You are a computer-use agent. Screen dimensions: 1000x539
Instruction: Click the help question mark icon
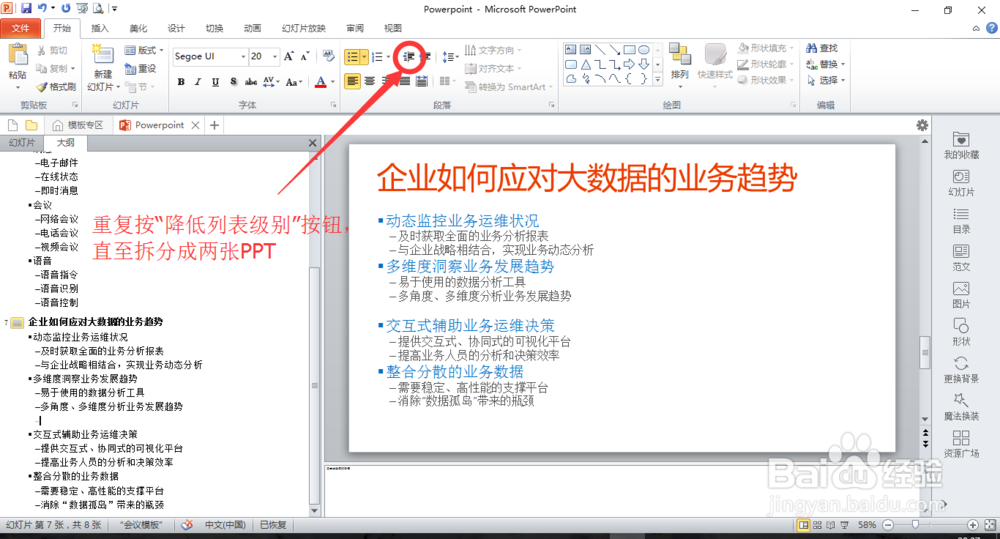click(x=992, y=28)
